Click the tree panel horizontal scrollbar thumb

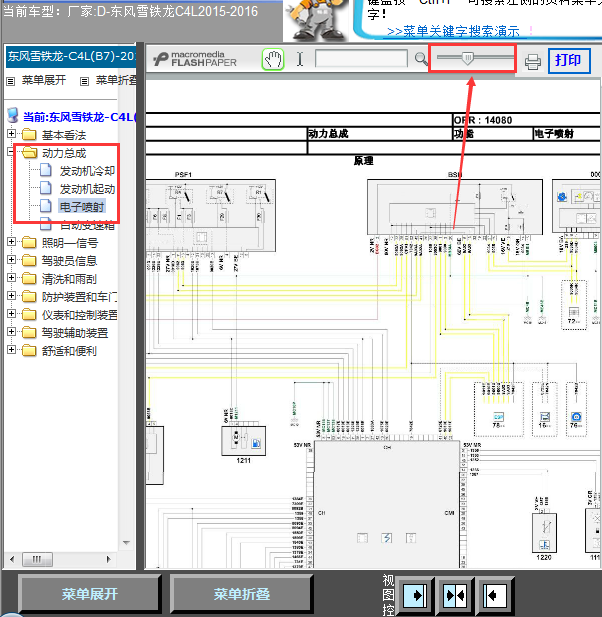click(x=37, y=559)
